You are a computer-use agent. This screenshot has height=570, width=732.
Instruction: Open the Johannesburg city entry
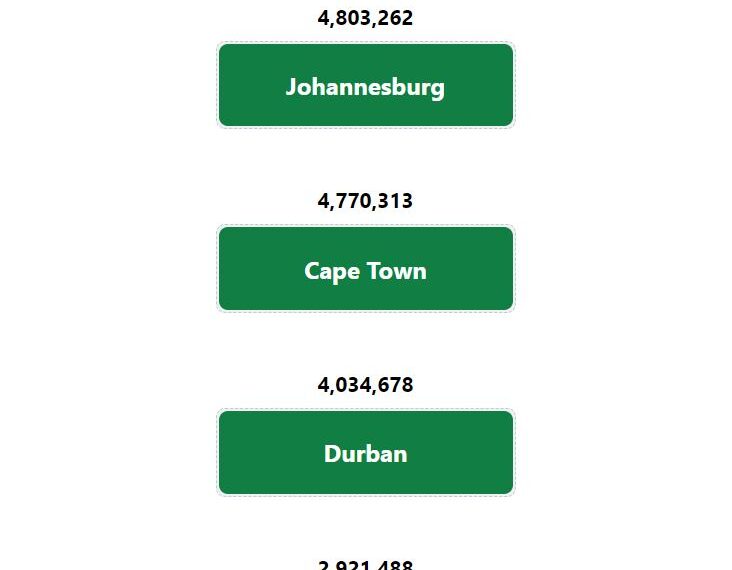click(366, 85)
